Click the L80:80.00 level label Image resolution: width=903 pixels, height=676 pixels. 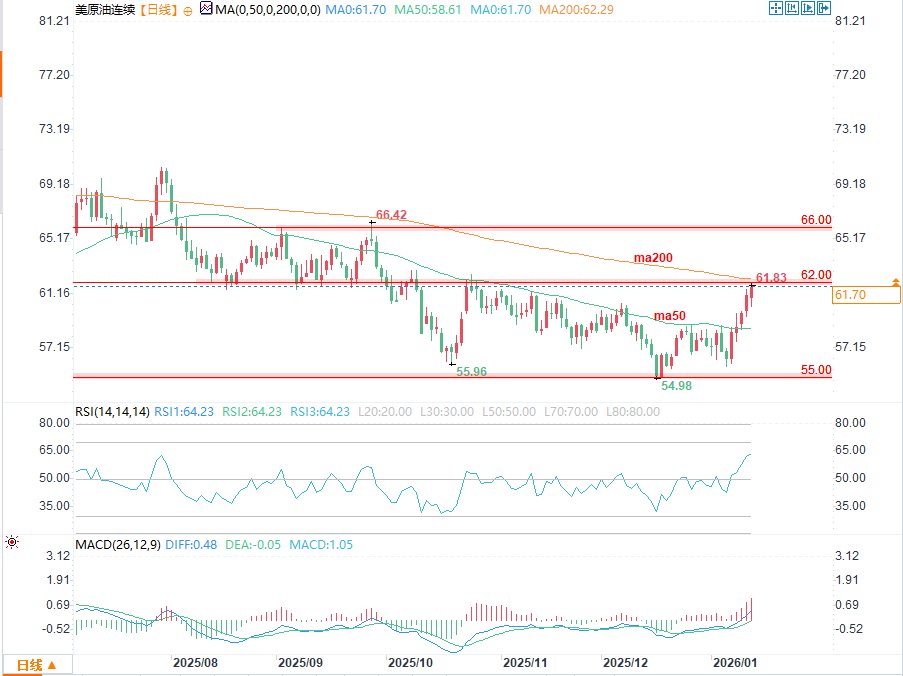click(x=633, y=412)
